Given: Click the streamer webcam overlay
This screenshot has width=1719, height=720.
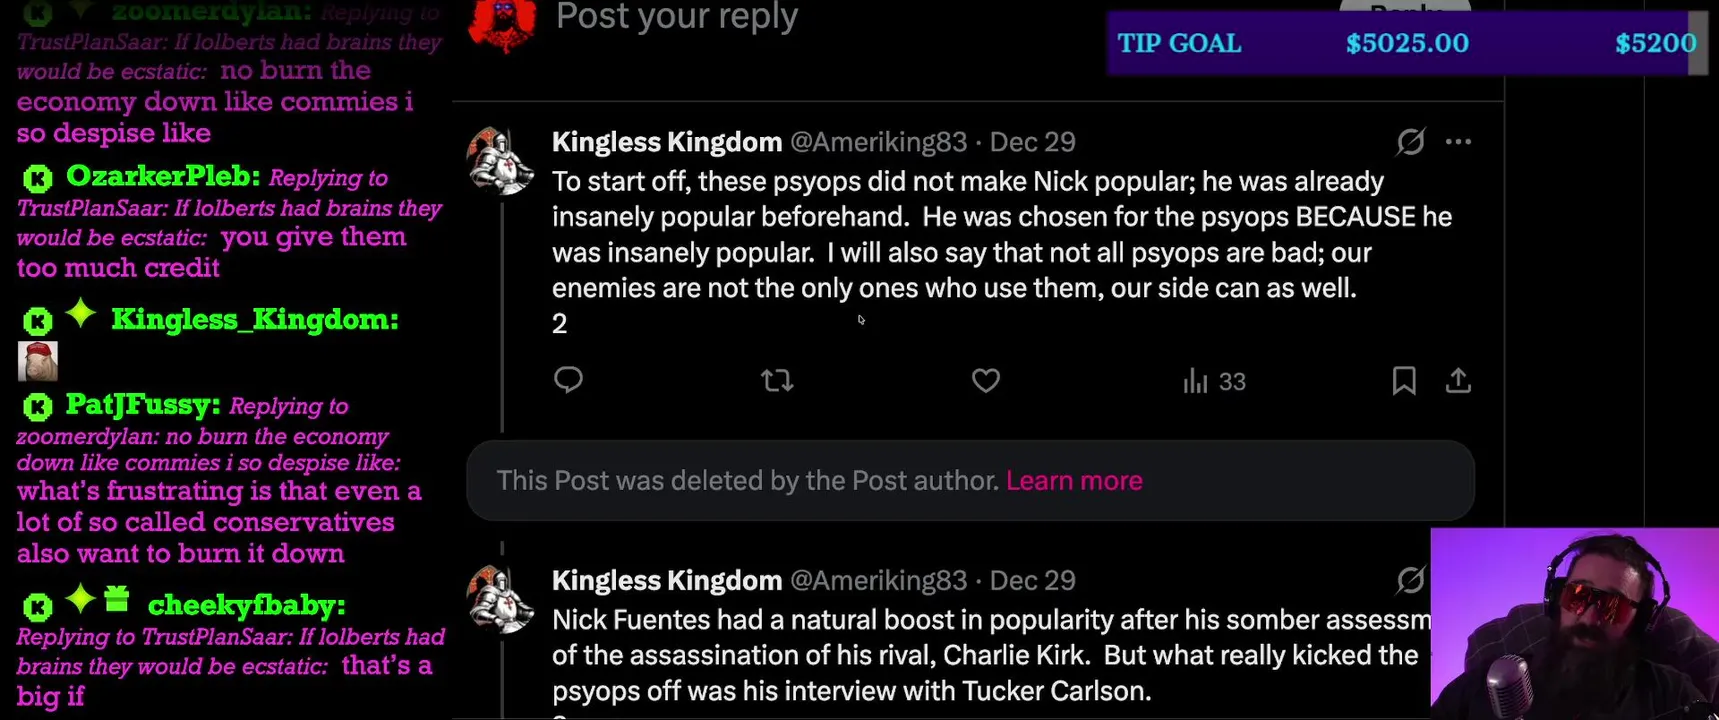Looking at the screenshot, I should click(1574, 624).
